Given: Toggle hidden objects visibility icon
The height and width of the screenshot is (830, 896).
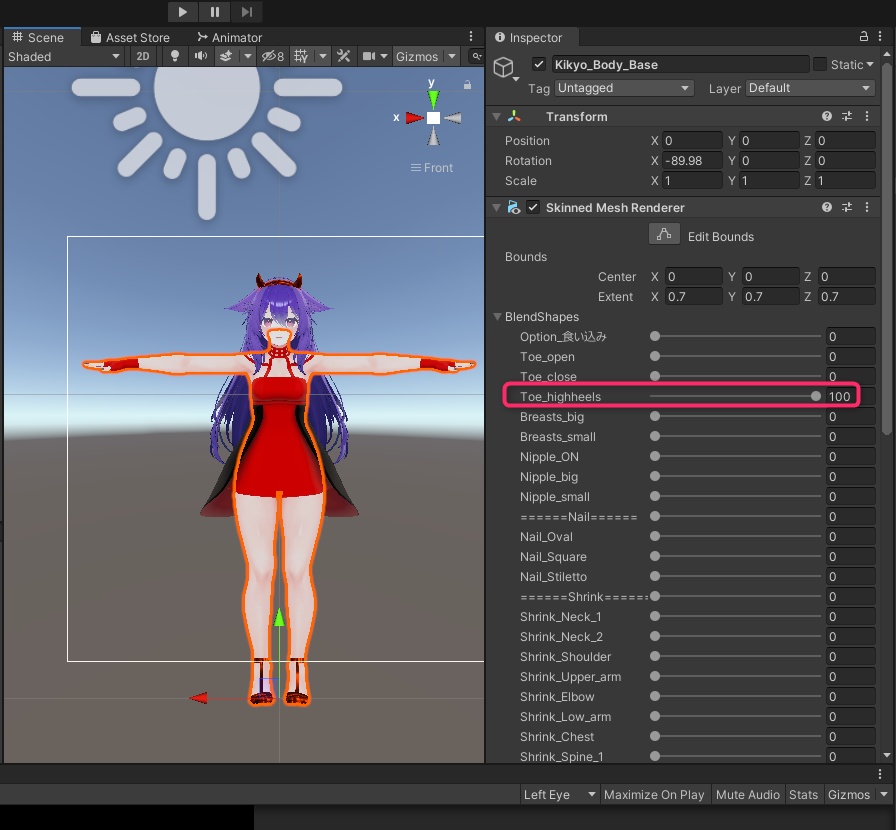Looking at the screenshot, I should [273, 56].
